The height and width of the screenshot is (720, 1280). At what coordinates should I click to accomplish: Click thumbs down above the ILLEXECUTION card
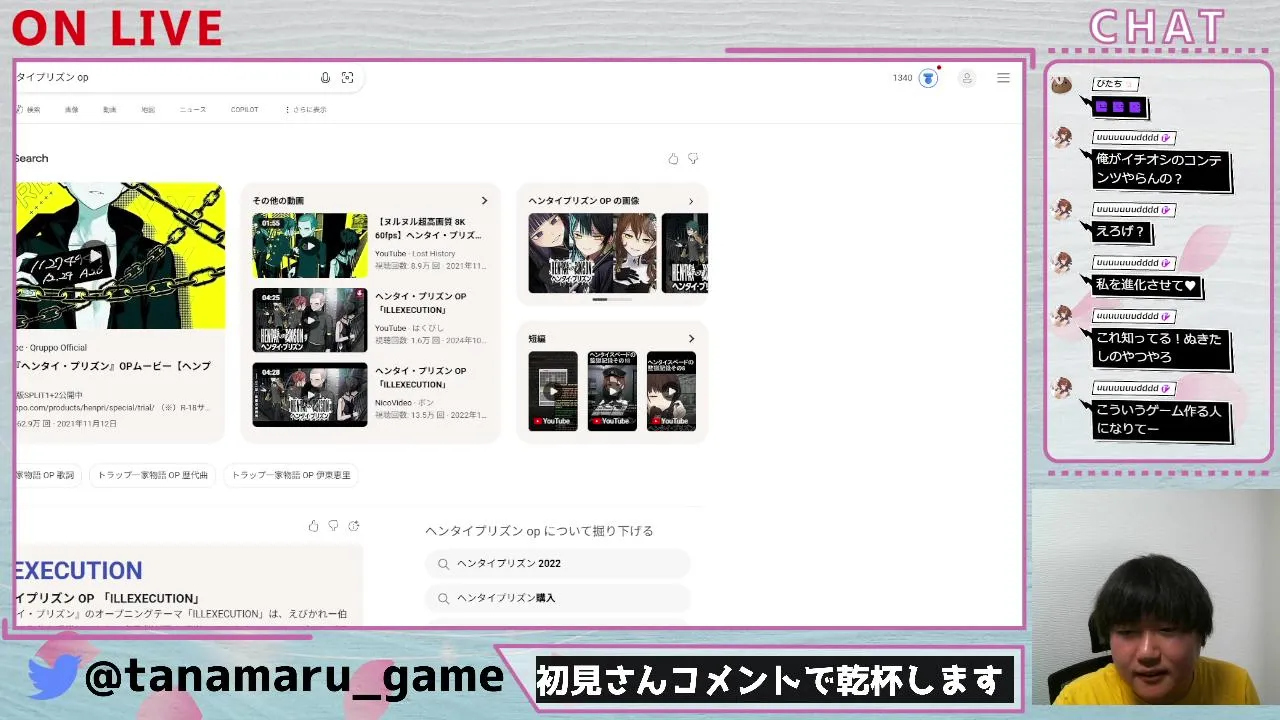[333, 526]
